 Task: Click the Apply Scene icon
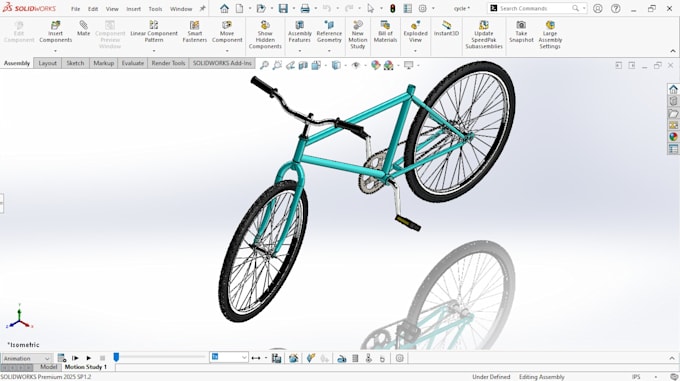pos(389,65)
